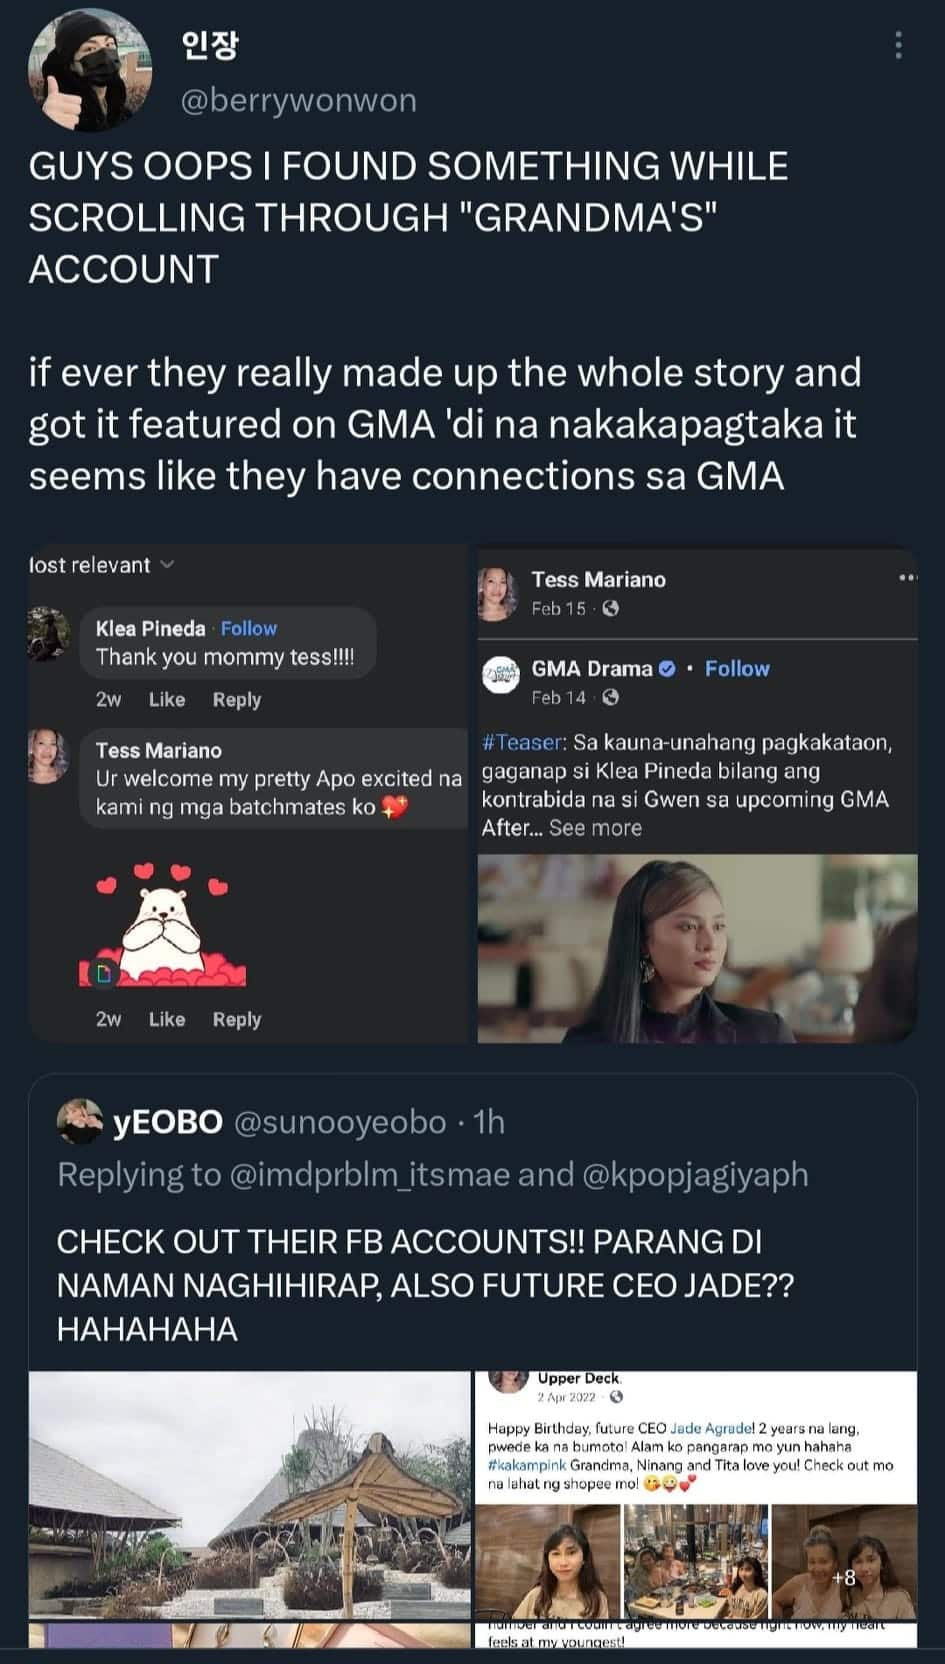Follow the GMA Drama page
Viewport: 945px width, 1664px height.
tap(737, 669)
